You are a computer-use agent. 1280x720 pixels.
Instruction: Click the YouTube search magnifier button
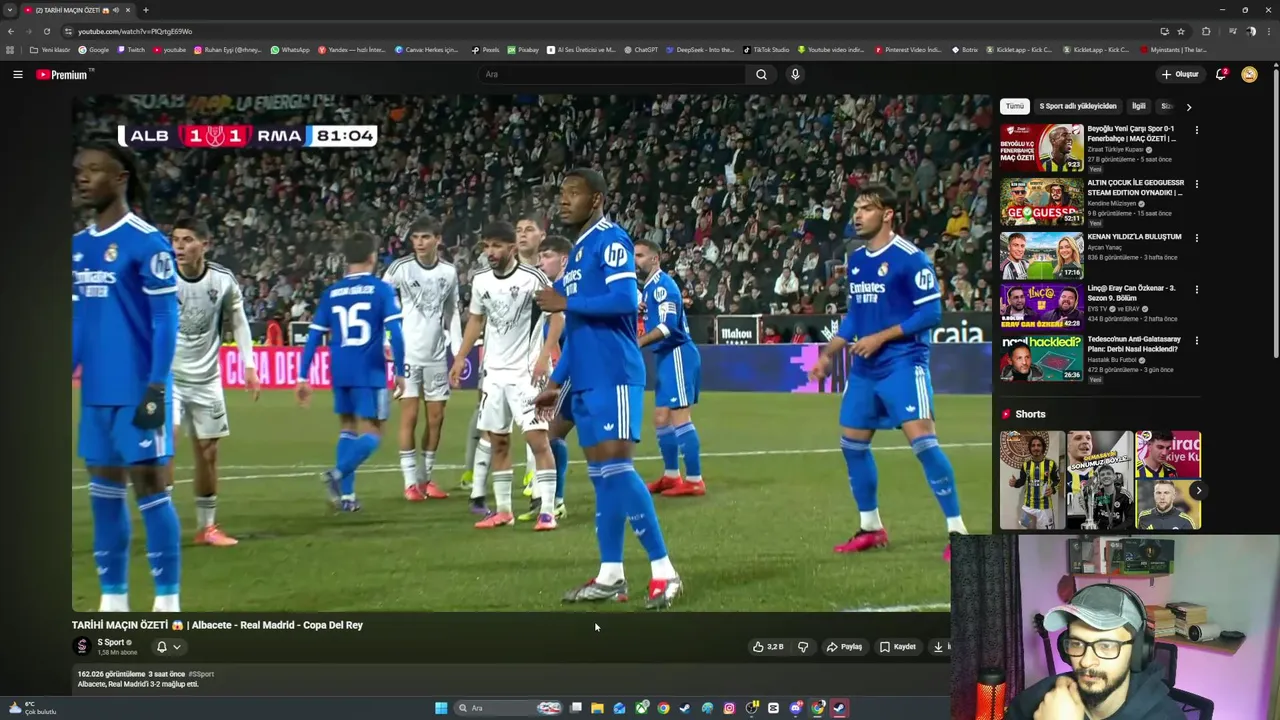point(761,74)
